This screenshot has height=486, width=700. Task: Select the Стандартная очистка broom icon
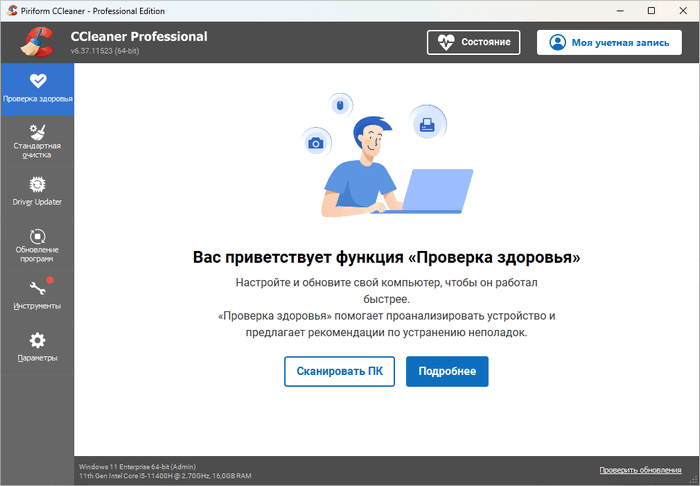pyautogui.click(x=38, y=132)
